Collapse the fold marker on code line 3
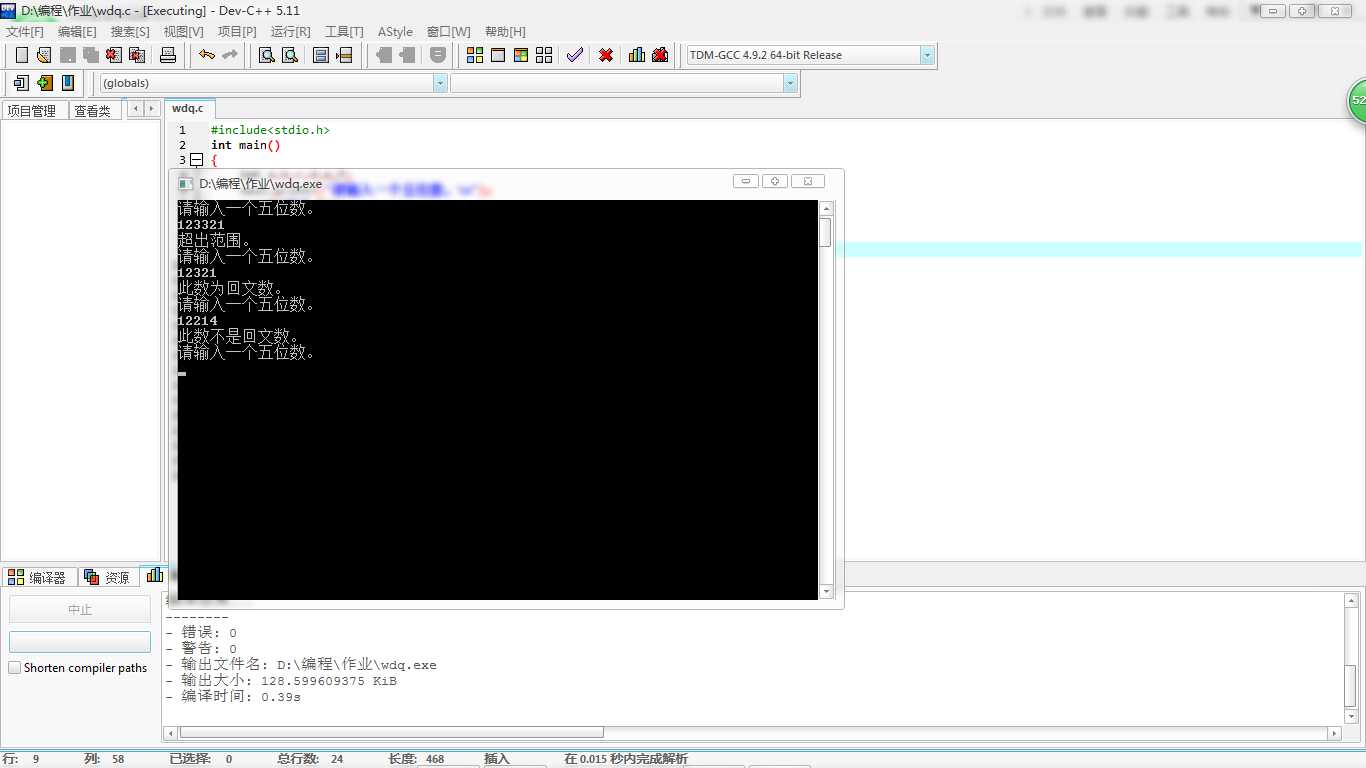The height and width of the screenshot is (768, 1366). (x=197, y=160)
